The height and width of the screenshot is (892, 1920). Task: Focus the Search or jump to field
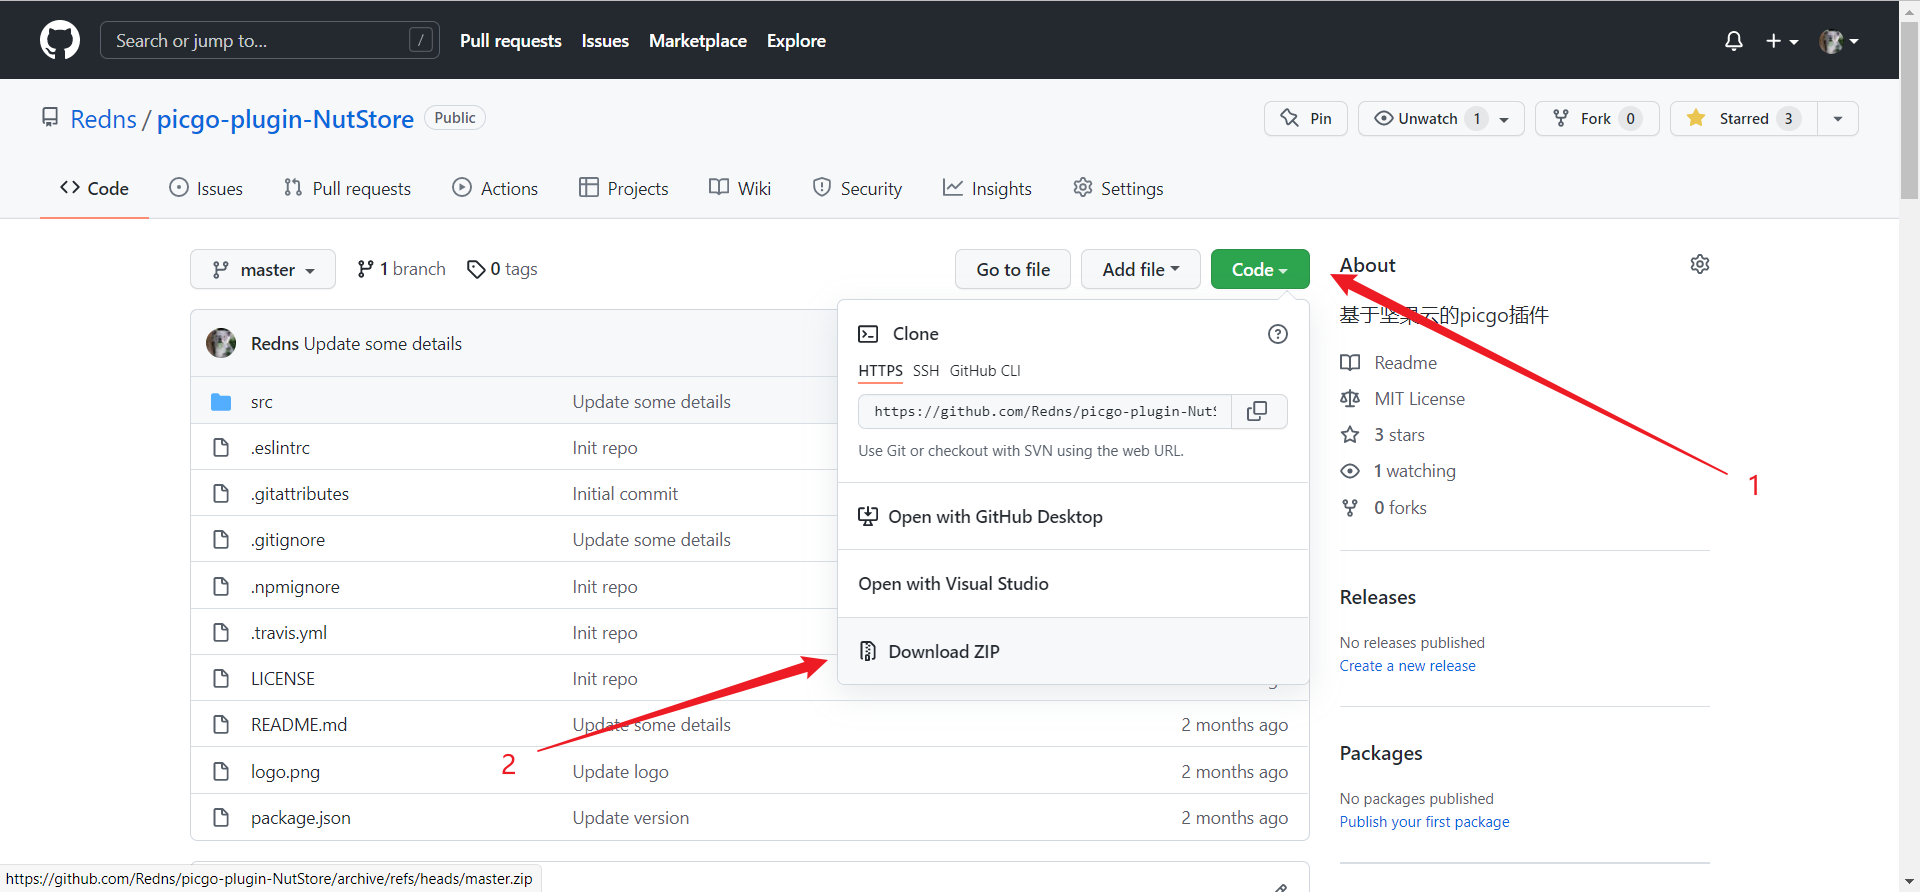(x=270, y=40)
